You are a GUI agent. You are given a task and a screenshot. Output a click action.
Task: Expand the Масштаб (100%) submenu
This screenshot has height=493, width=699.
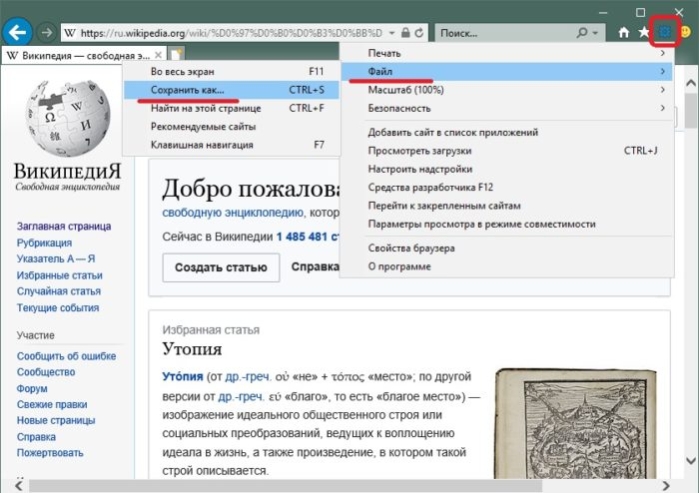coord(507,90)
